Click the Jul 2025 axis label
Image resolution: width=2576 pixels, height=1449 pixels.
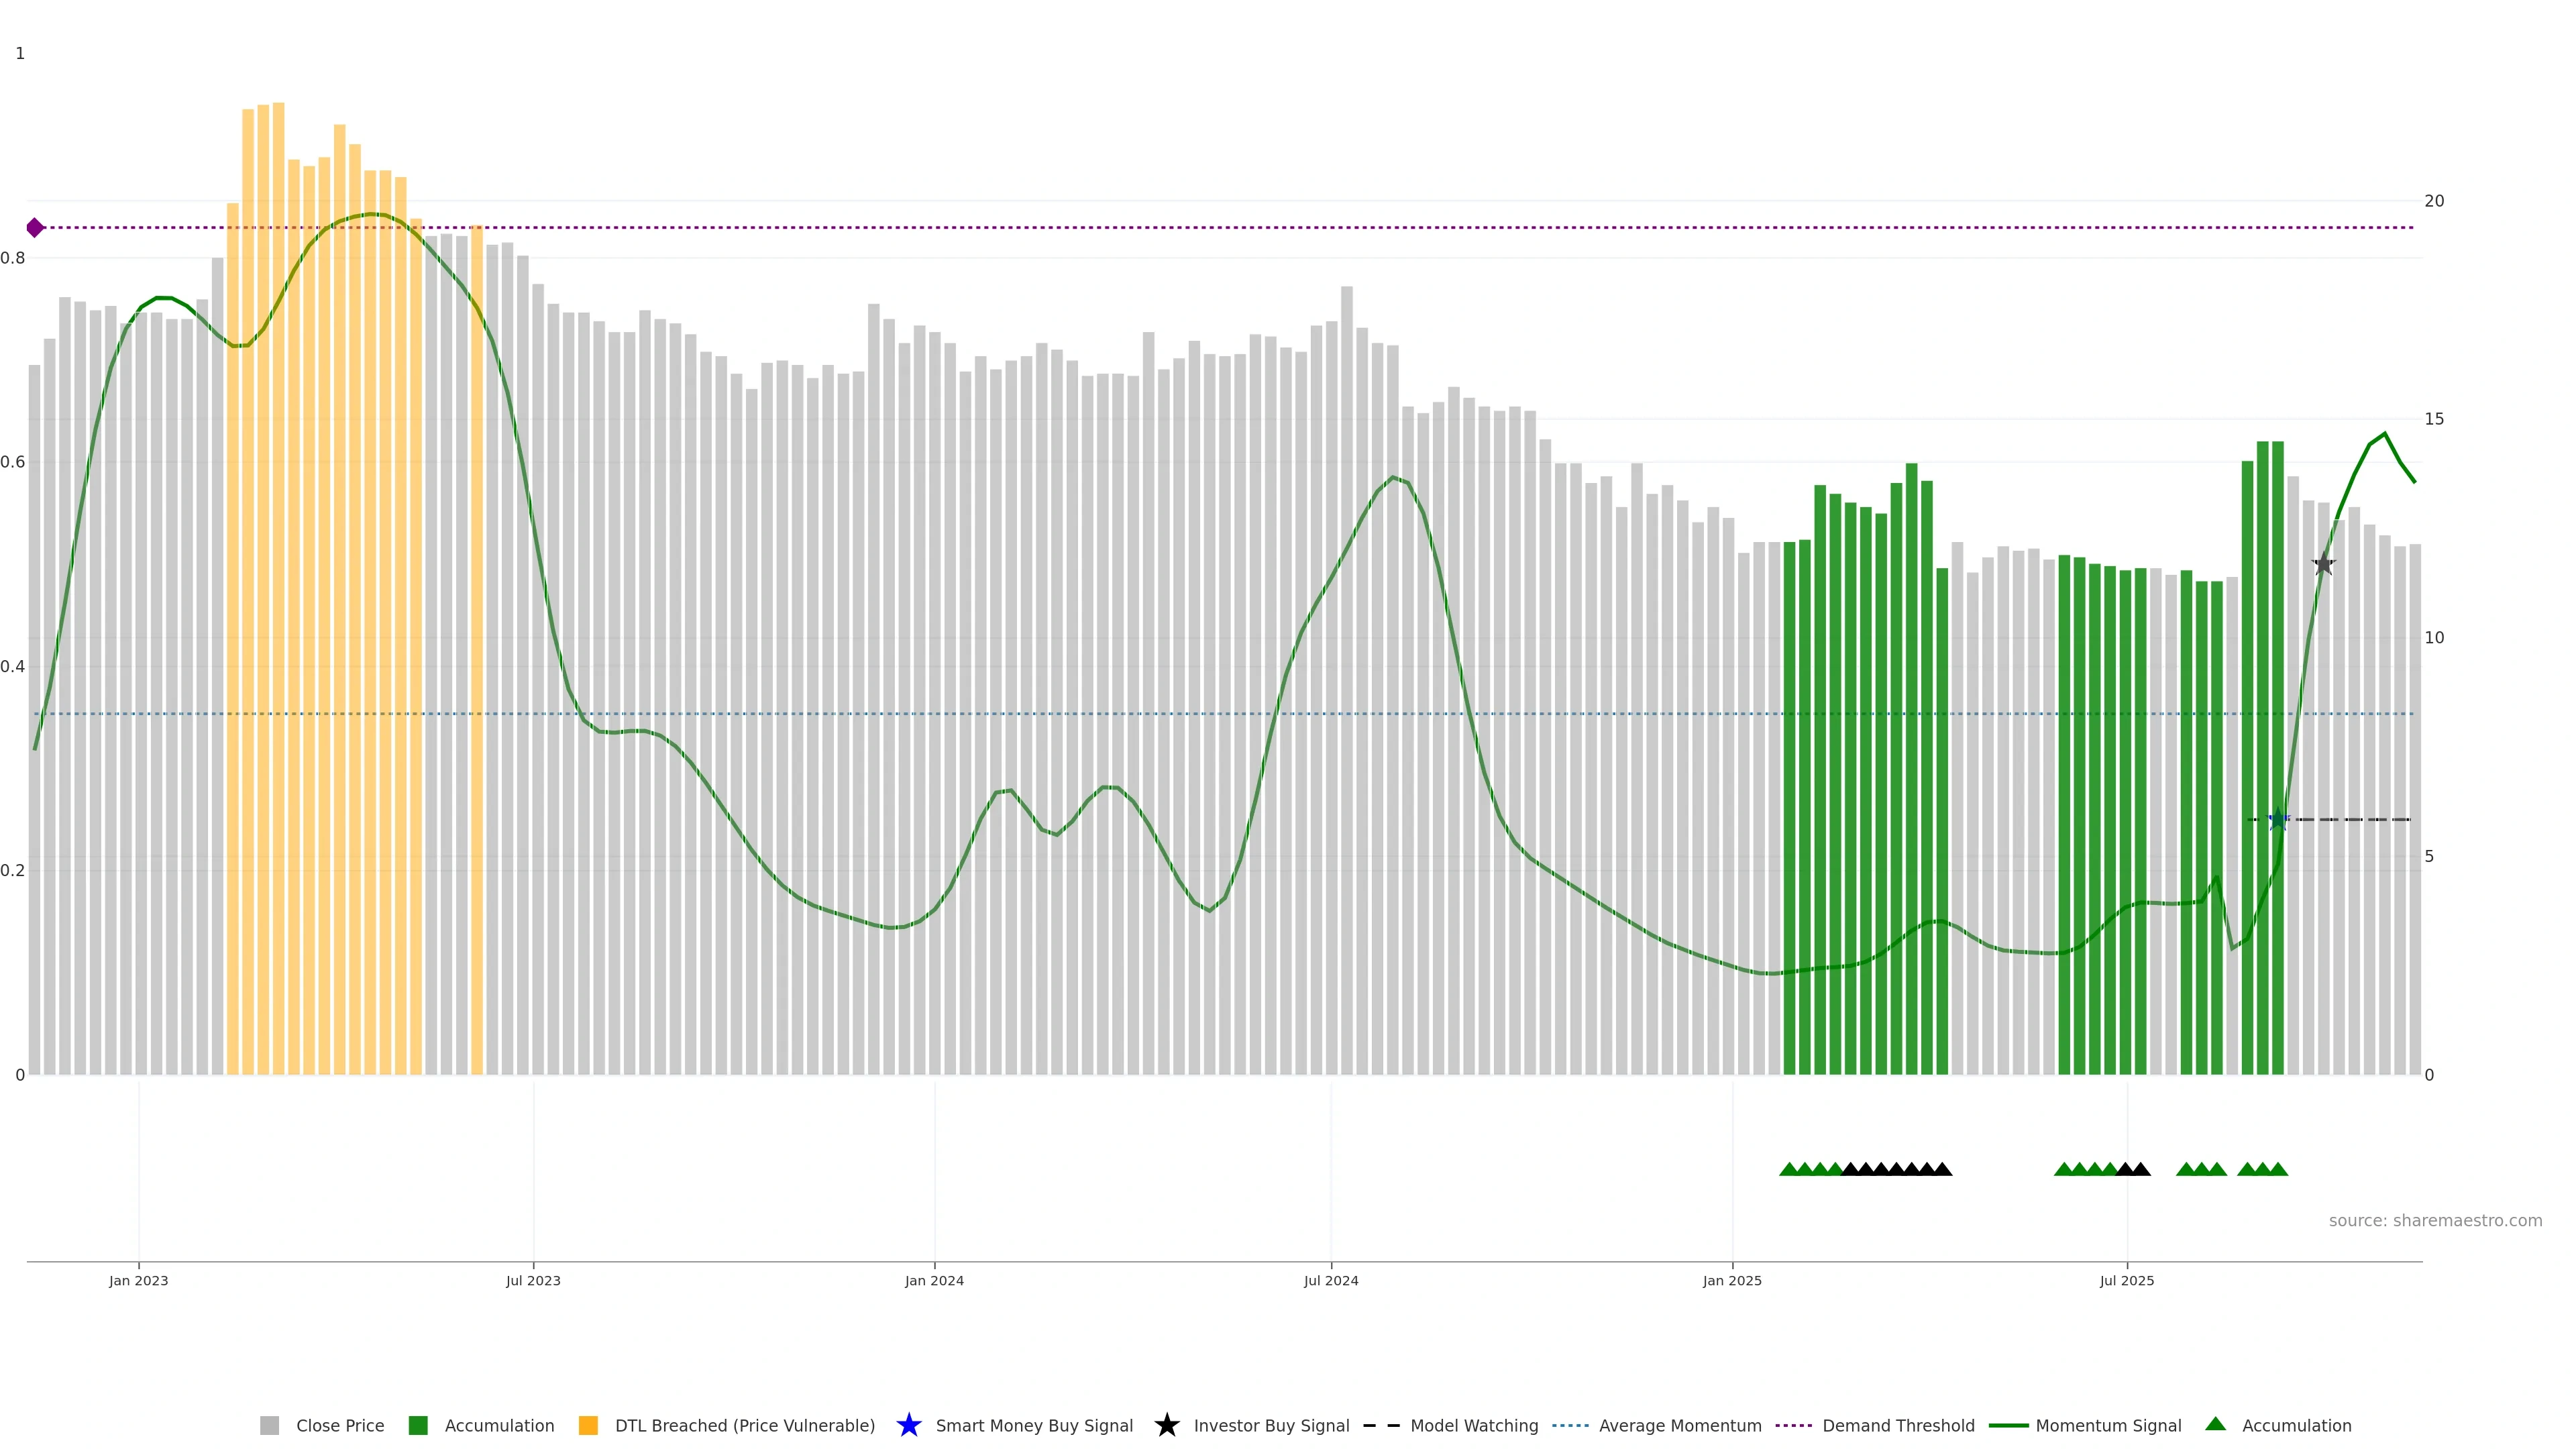(2126, 1280)
